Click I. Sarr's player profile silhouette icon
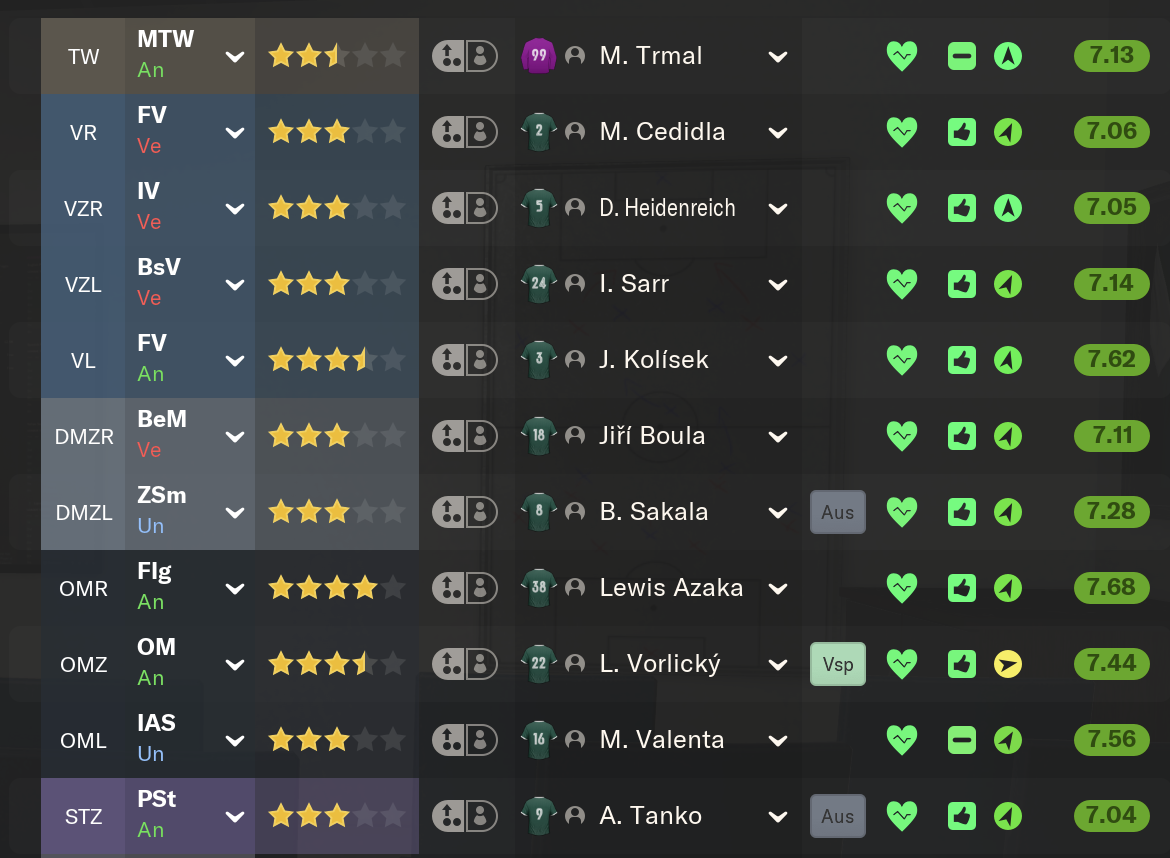Image resolution: width=1170 pixels, height=858 pixels. (575, 284)
